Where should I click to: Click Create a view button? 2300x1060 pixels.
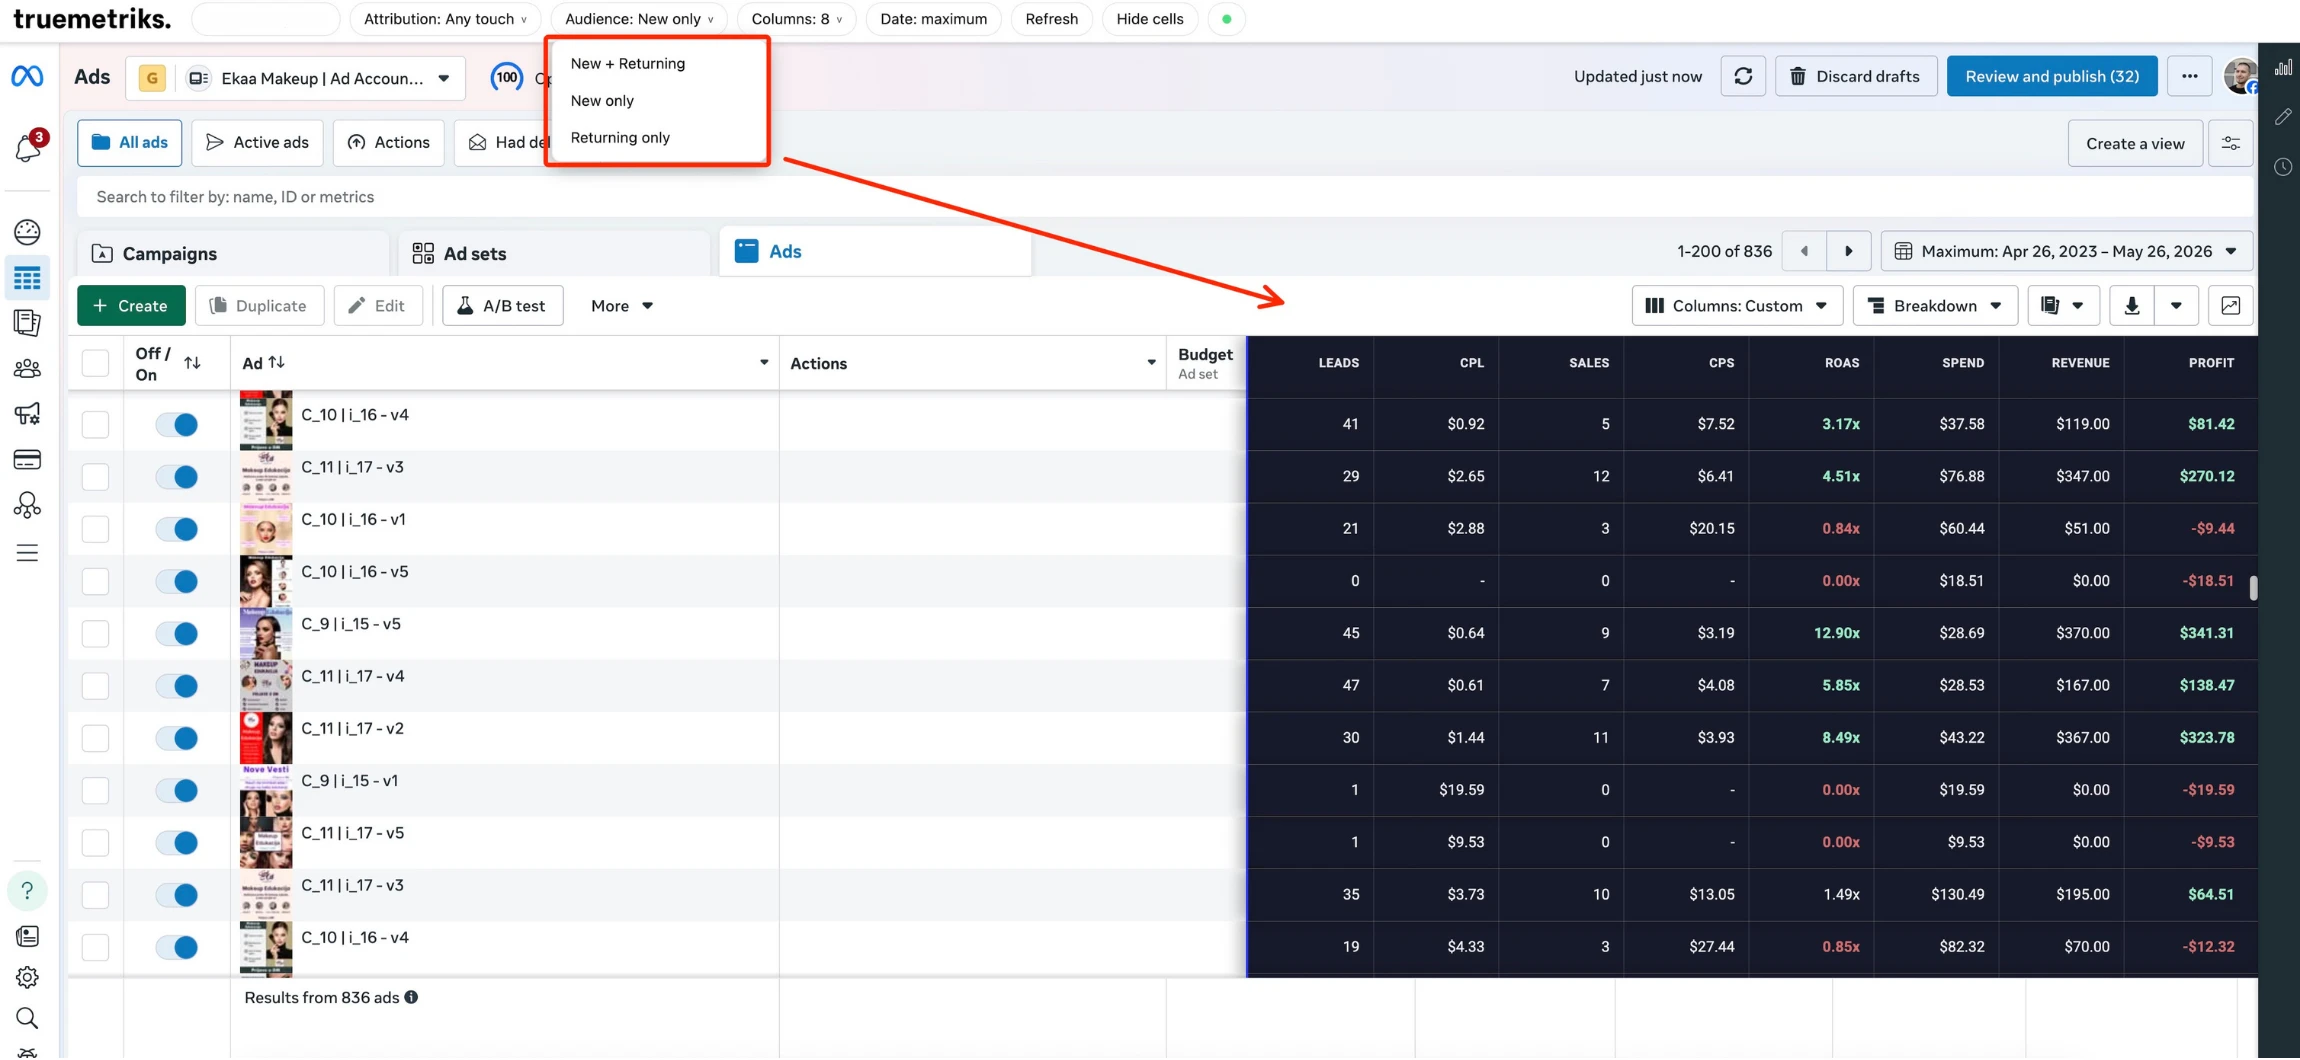[2135, 143]
